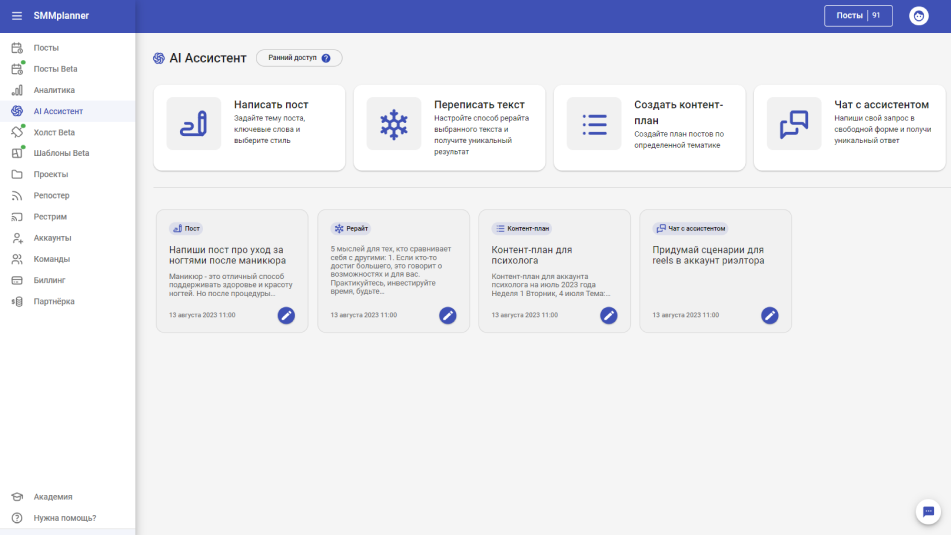Edit the nail care post with pencil icon
The image size is (951, 535).
tap(286, 315)
